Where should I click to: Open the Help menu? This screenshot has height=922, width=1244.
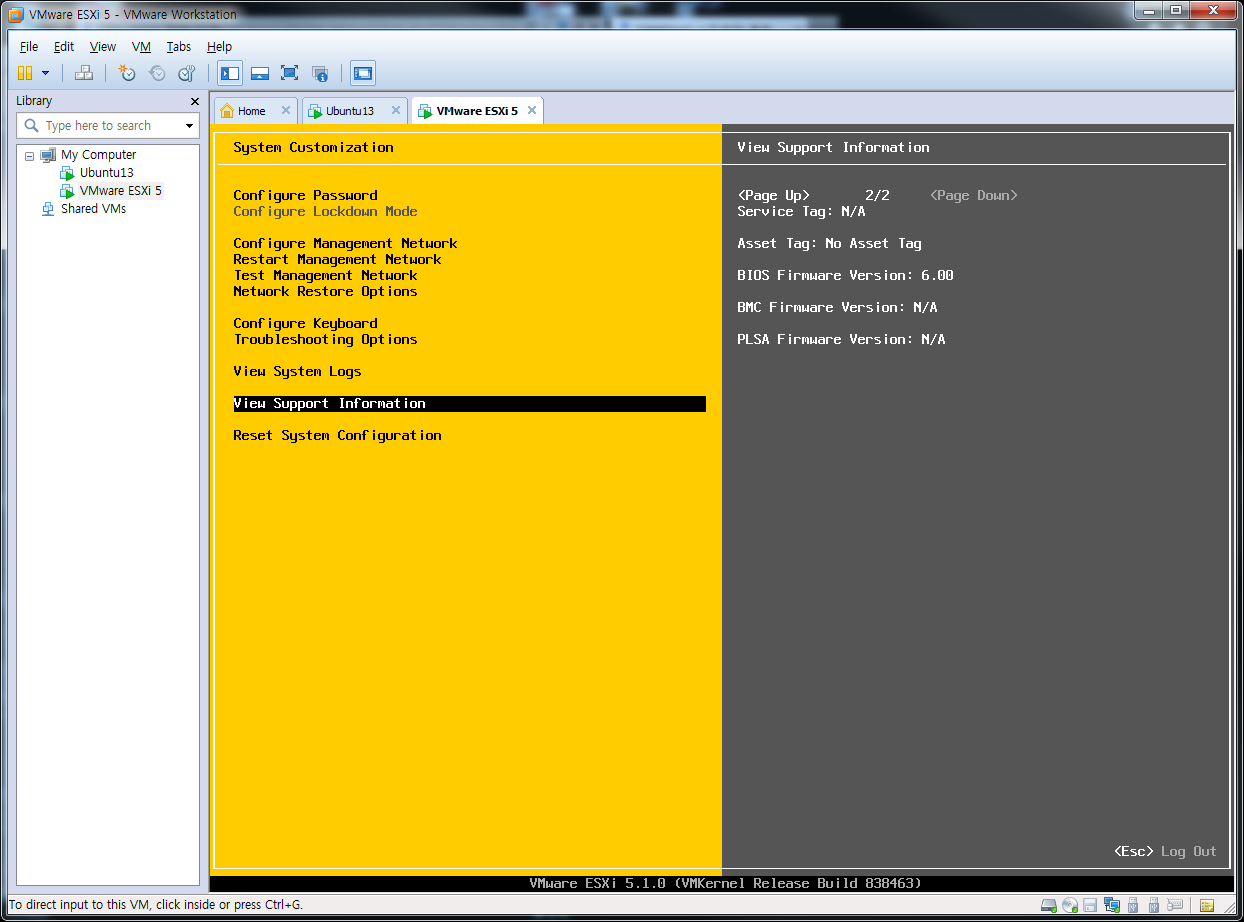coord(219,46)
